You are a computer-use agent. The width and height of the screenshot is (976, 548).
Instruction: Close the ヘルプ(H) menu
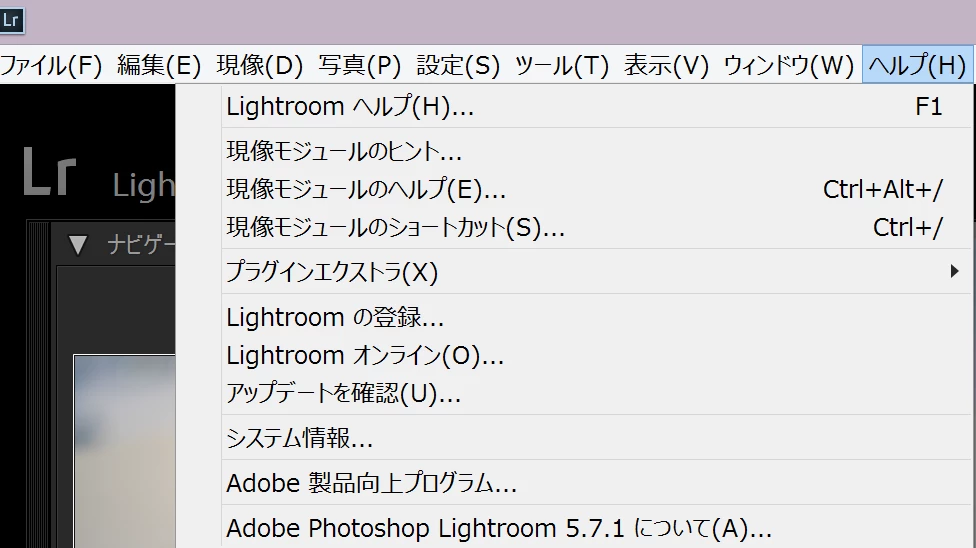[917, 65]
